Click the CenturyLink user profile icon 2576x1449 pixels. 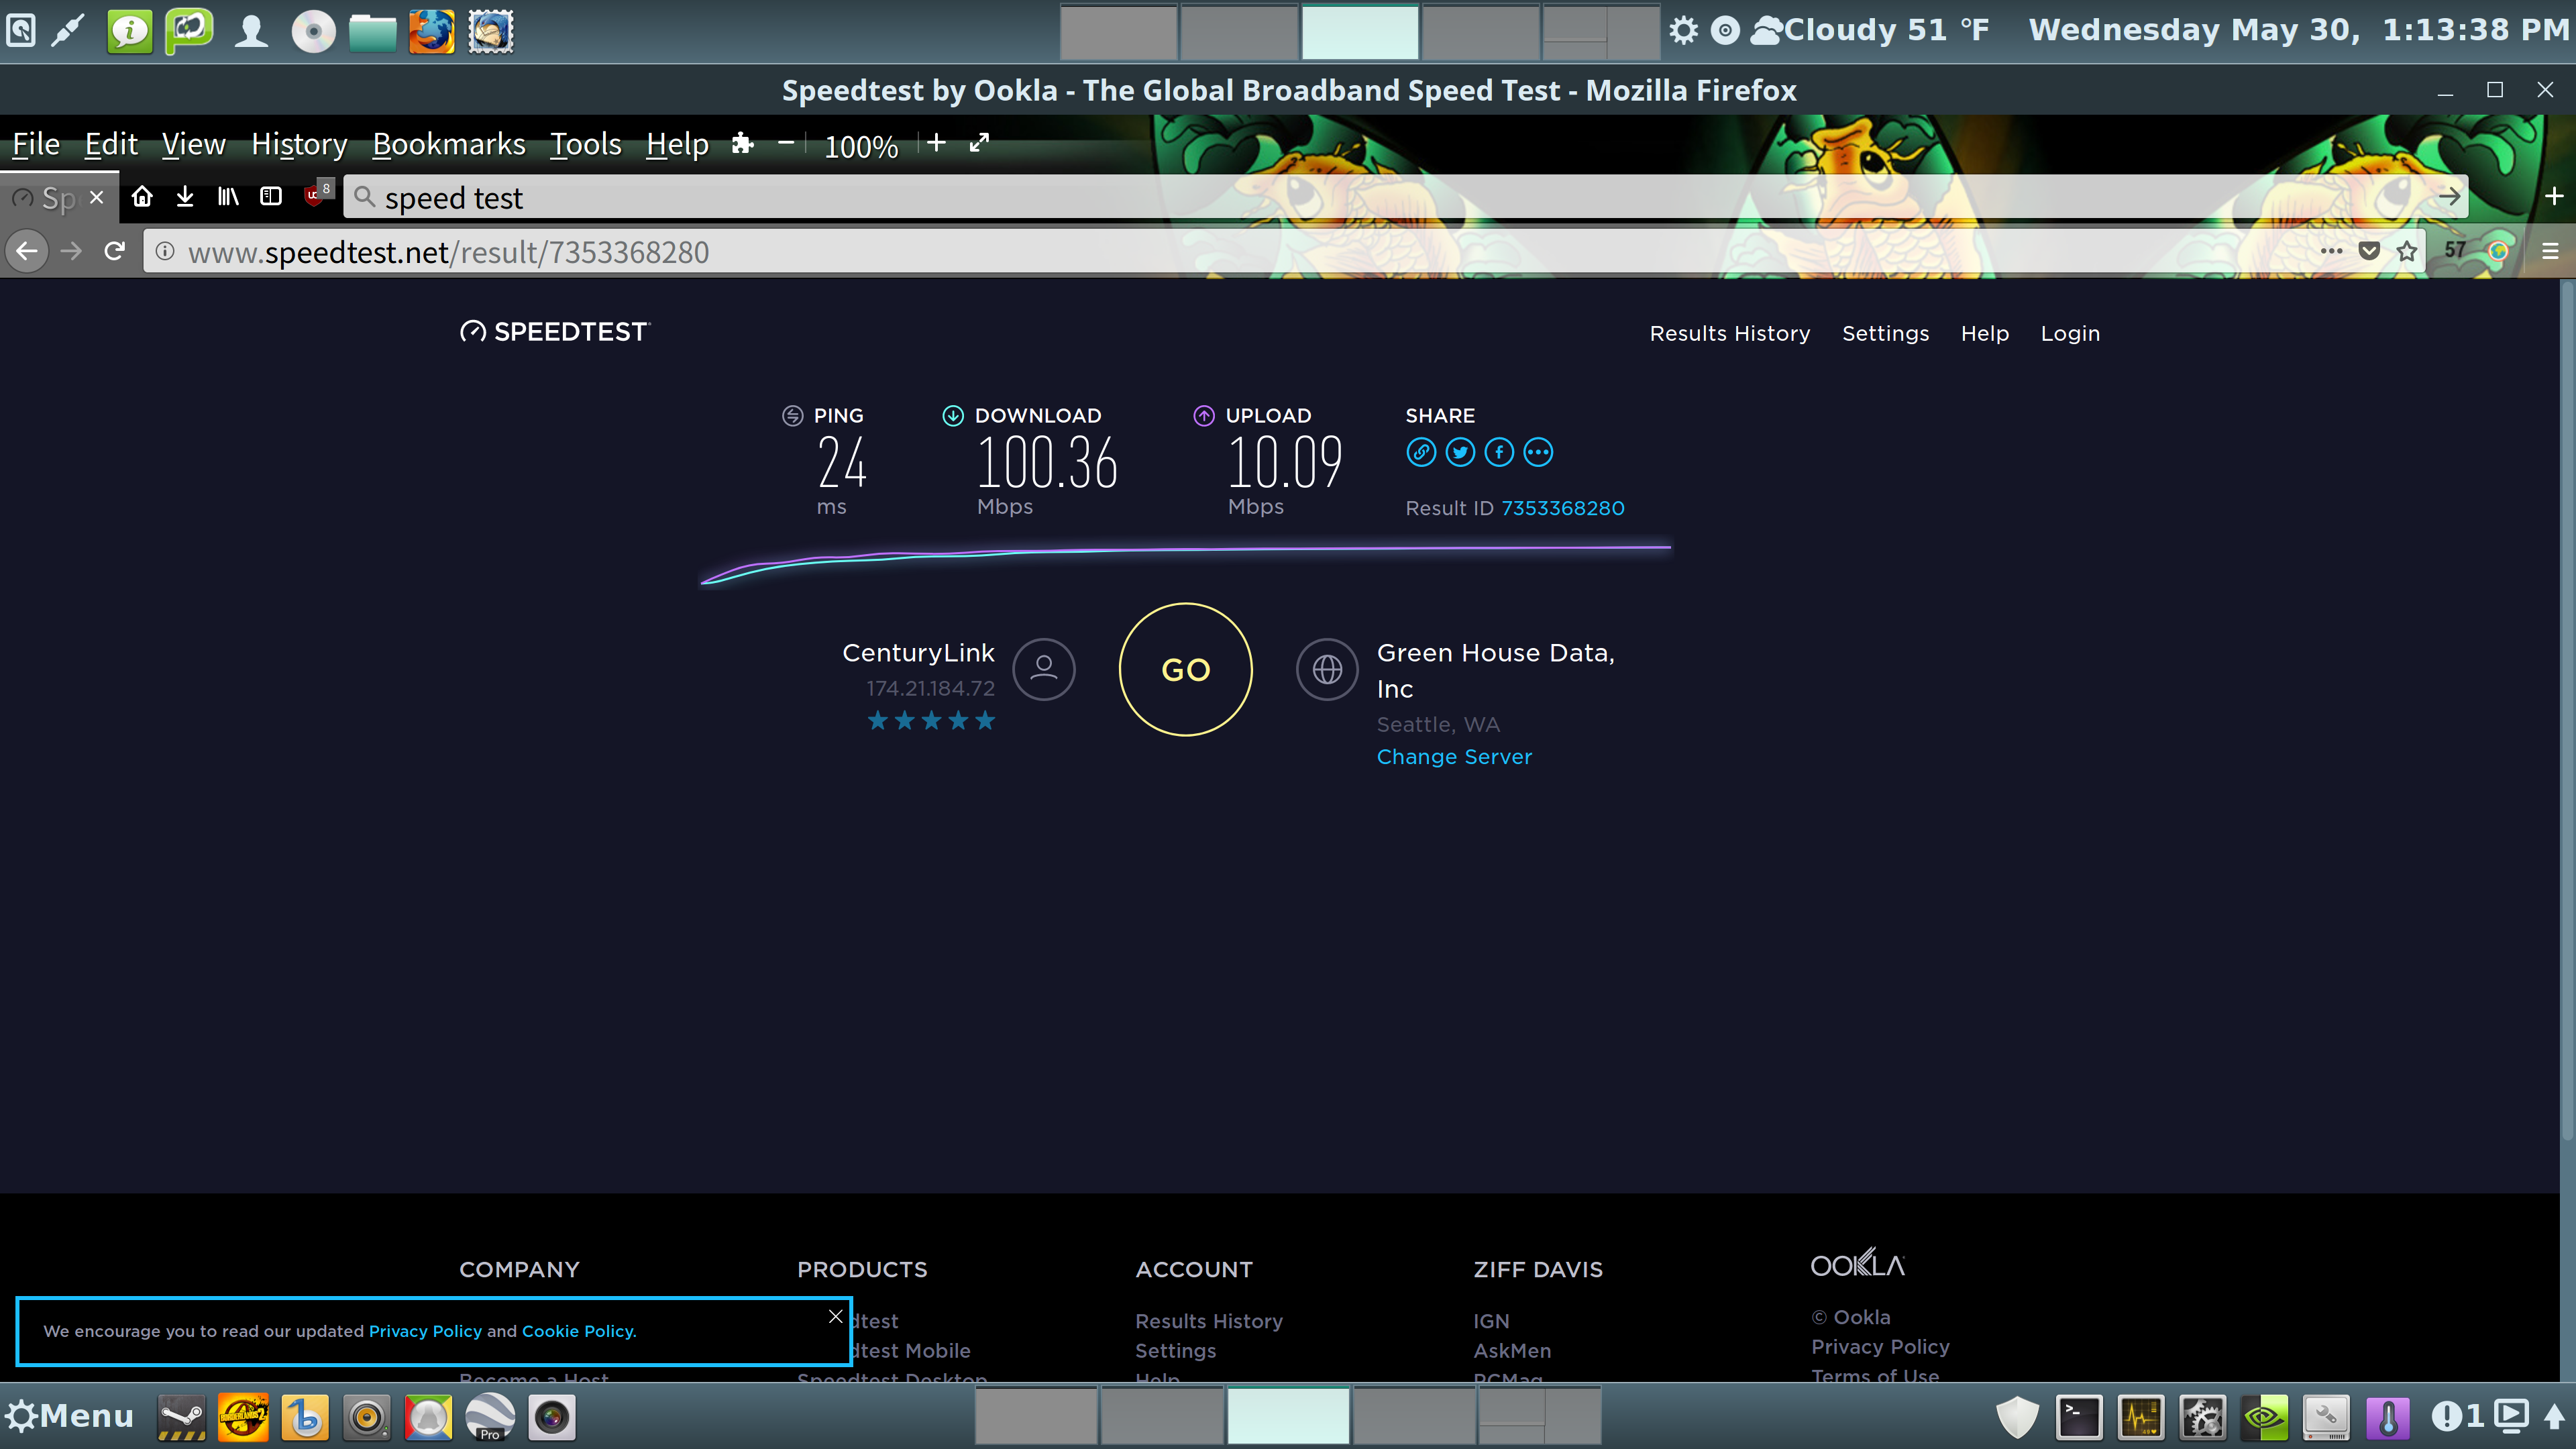(1044, 669)
